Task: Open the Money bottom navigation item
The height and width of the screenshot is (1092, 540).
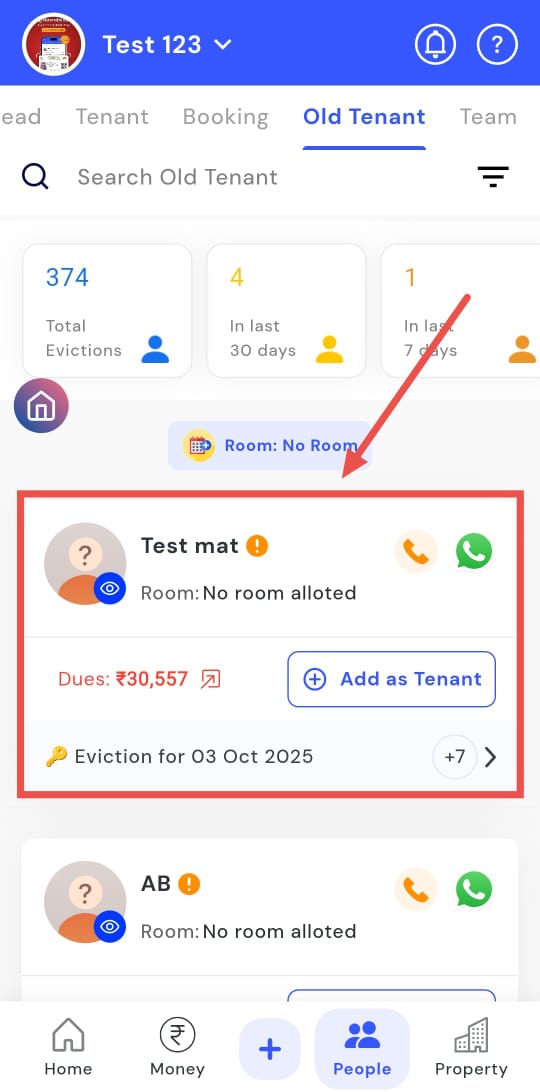Action: pyautogui.click(x=177, y=1047)
